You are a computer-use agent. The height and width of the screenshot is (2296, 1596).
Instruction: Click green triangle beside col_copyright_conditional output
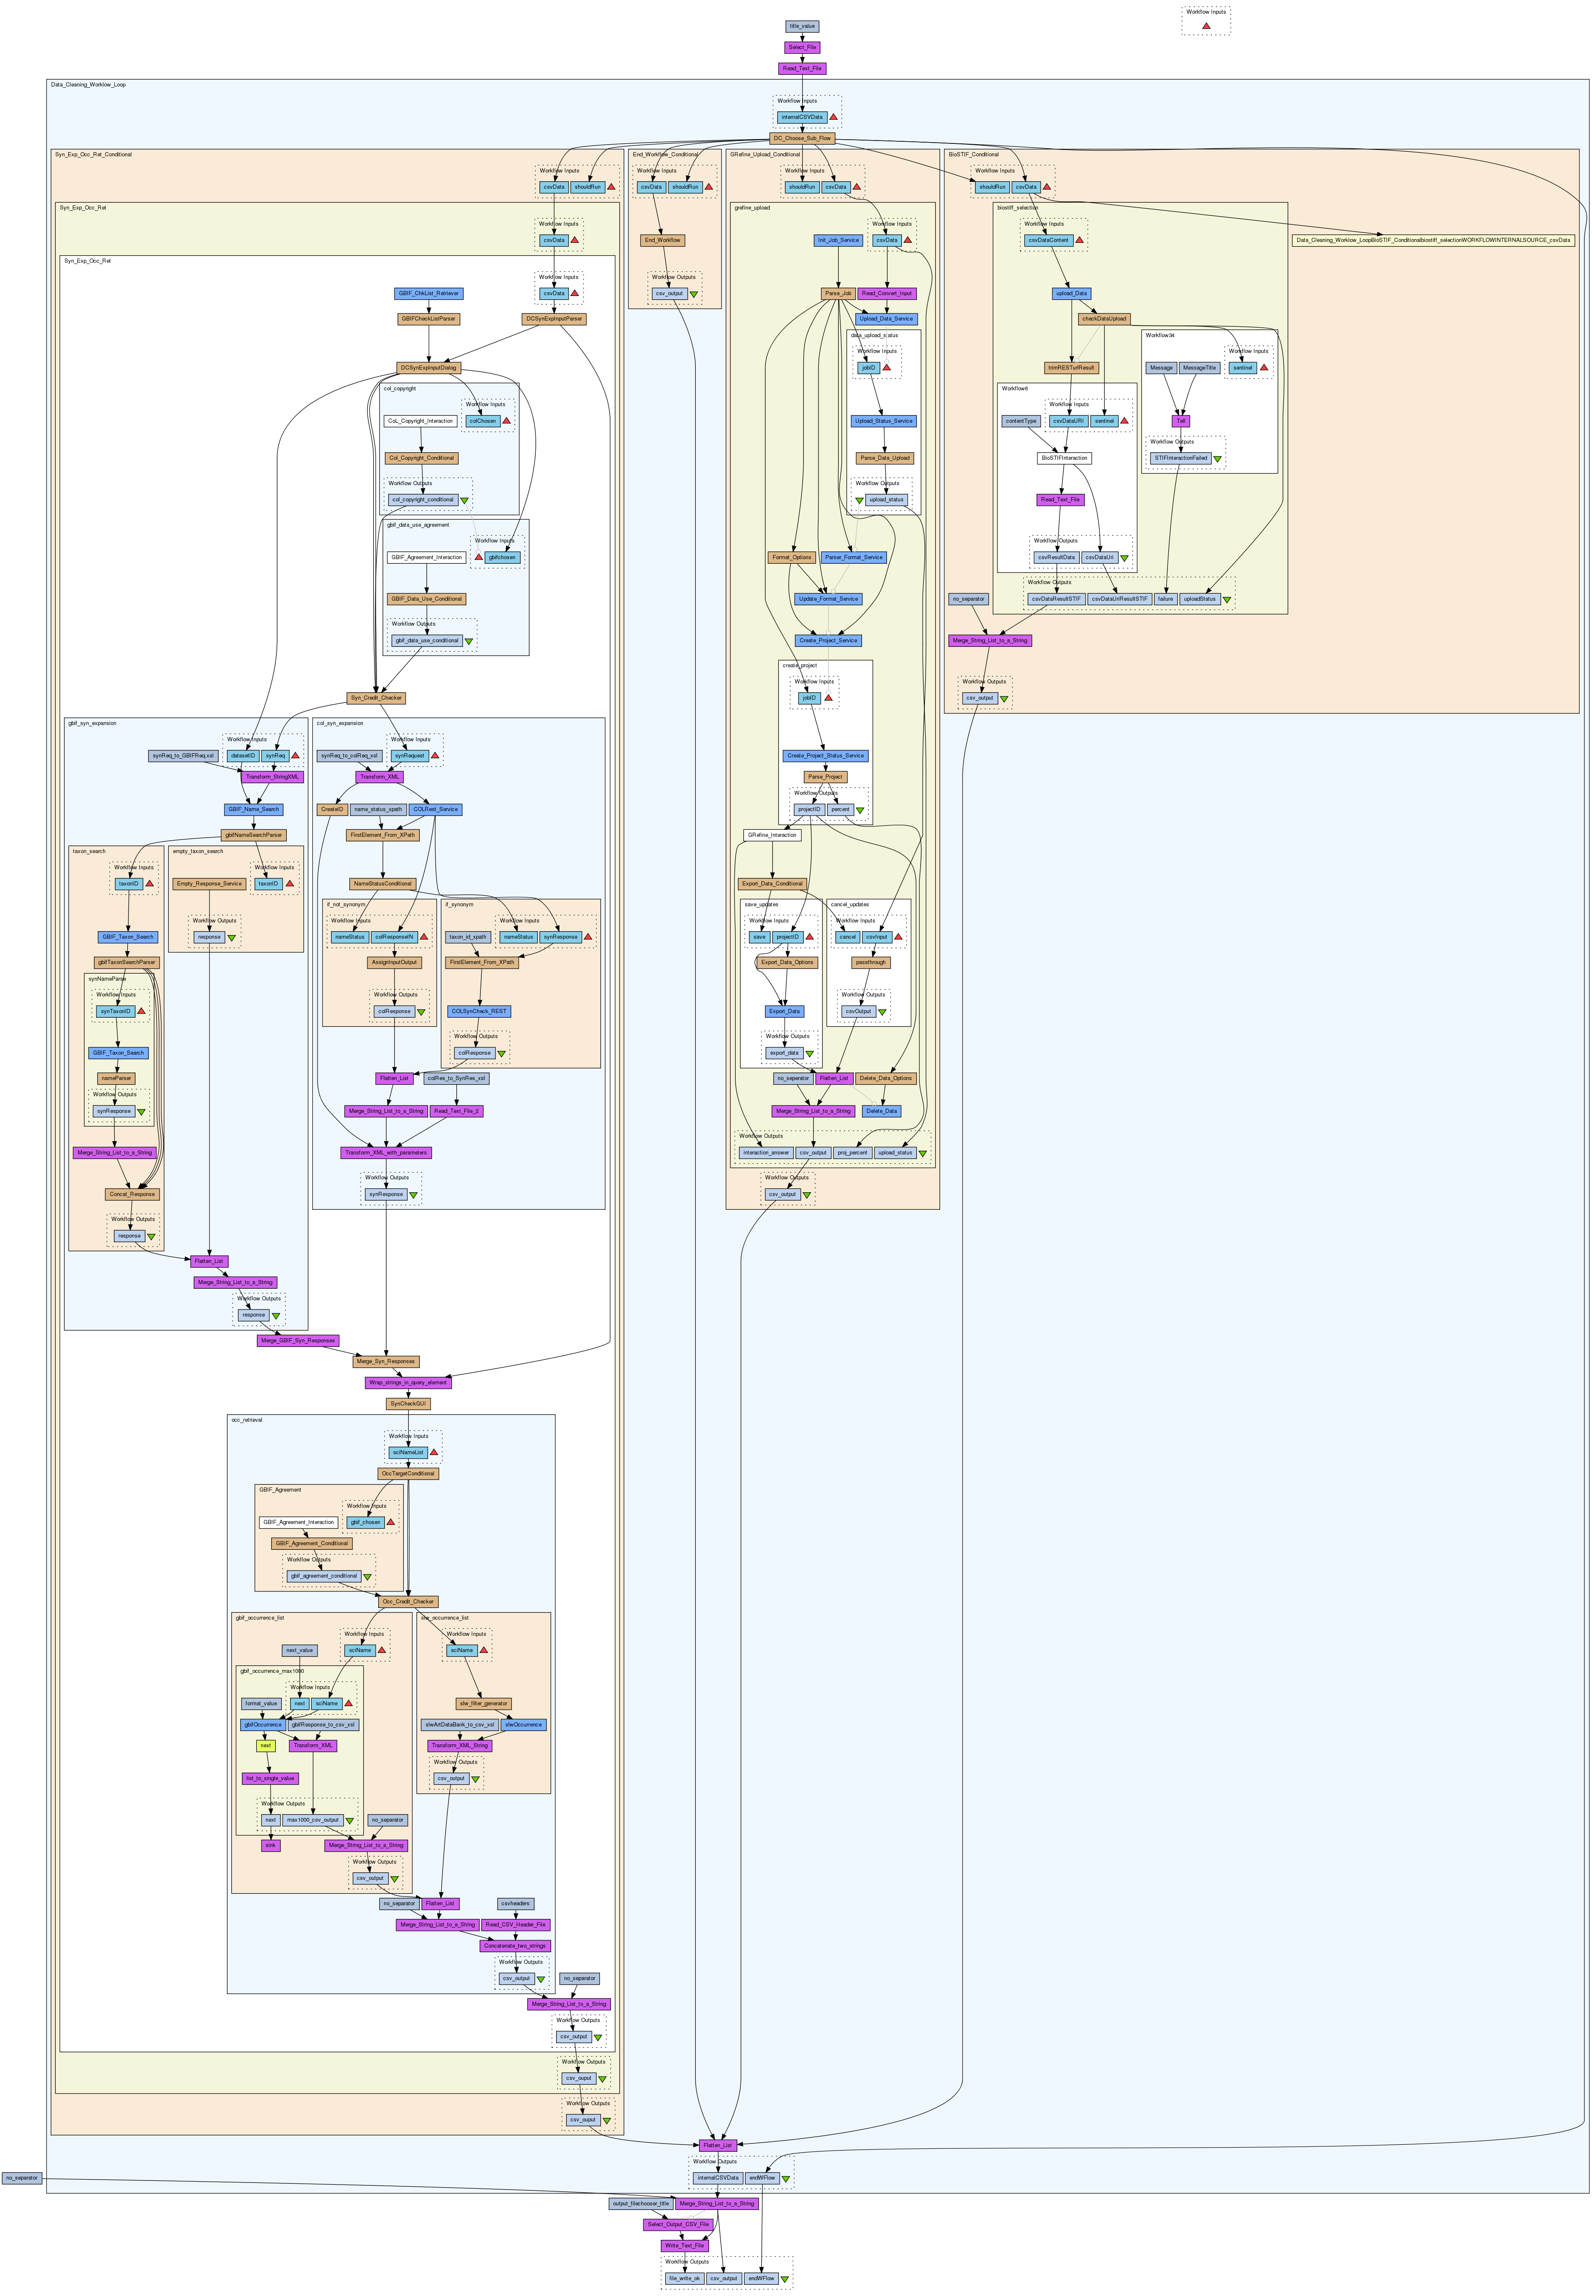[464, 500]
